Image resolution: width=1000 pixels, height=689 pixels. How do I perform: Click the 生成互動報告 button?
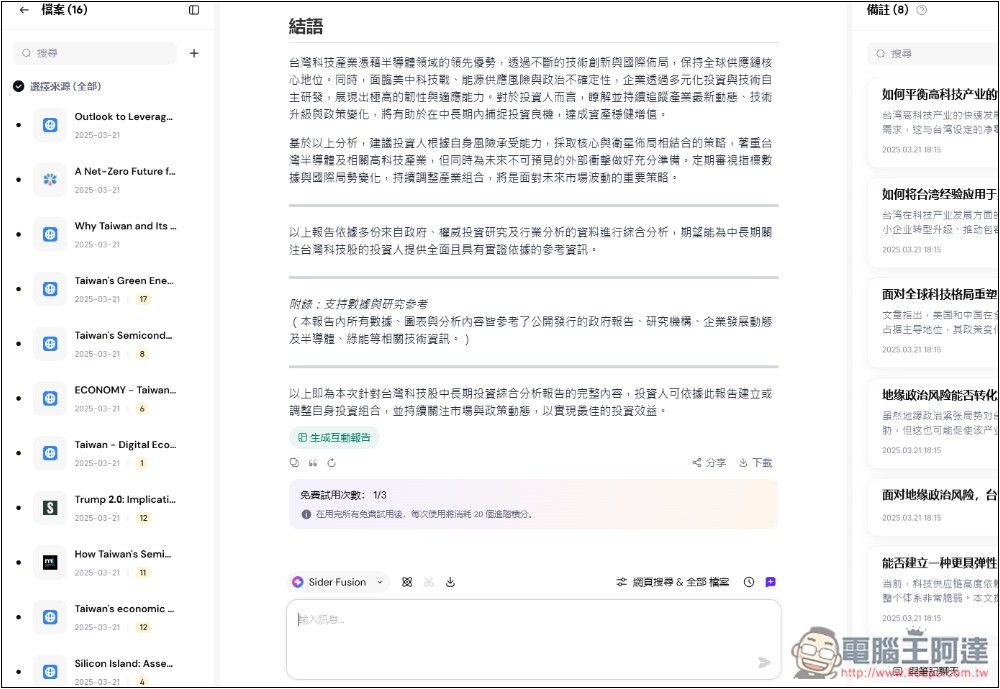pyautogui.click(x=335, y=437)
